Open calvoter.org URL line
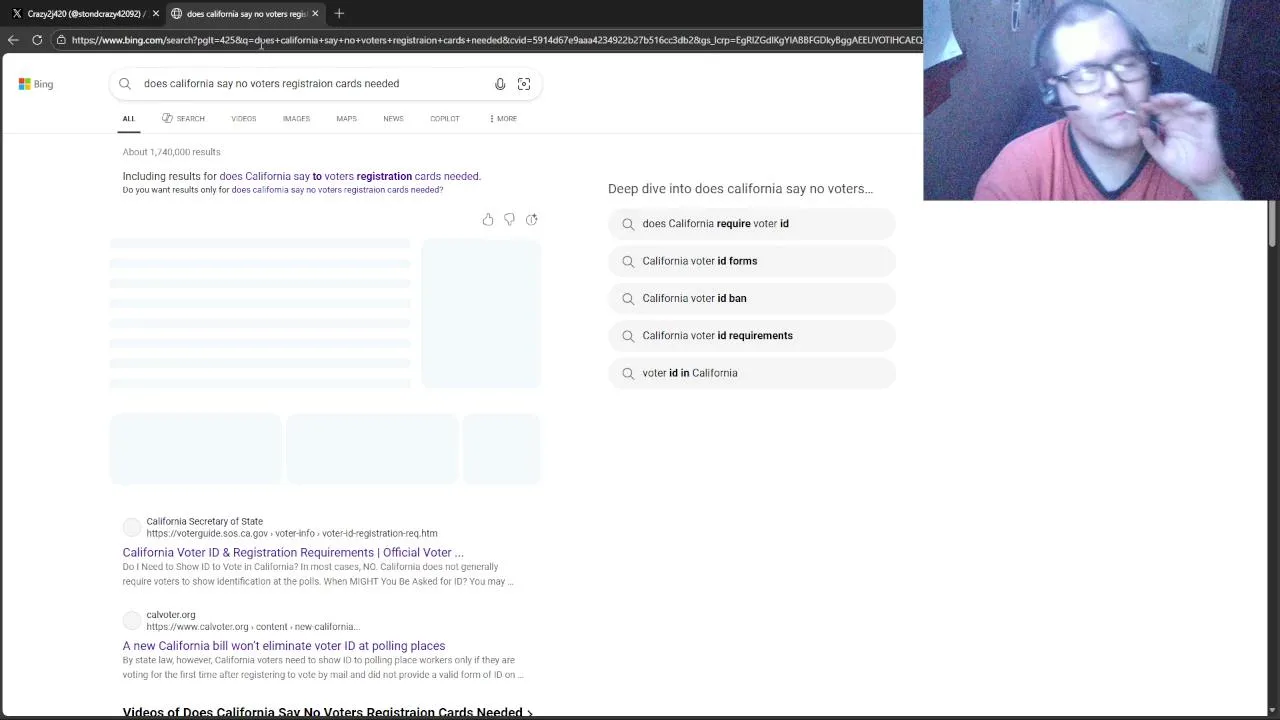1280x720 pixels. (252, 627)
